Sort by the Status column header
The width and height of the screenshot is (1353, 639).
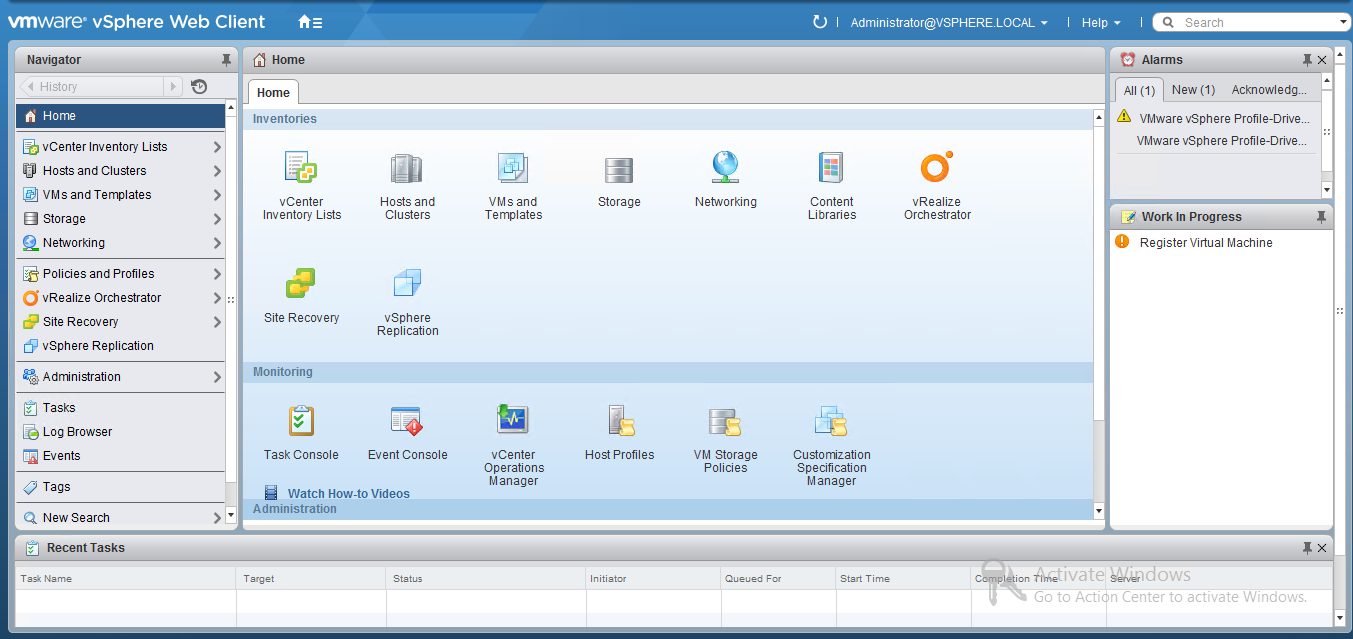point(486,578)
